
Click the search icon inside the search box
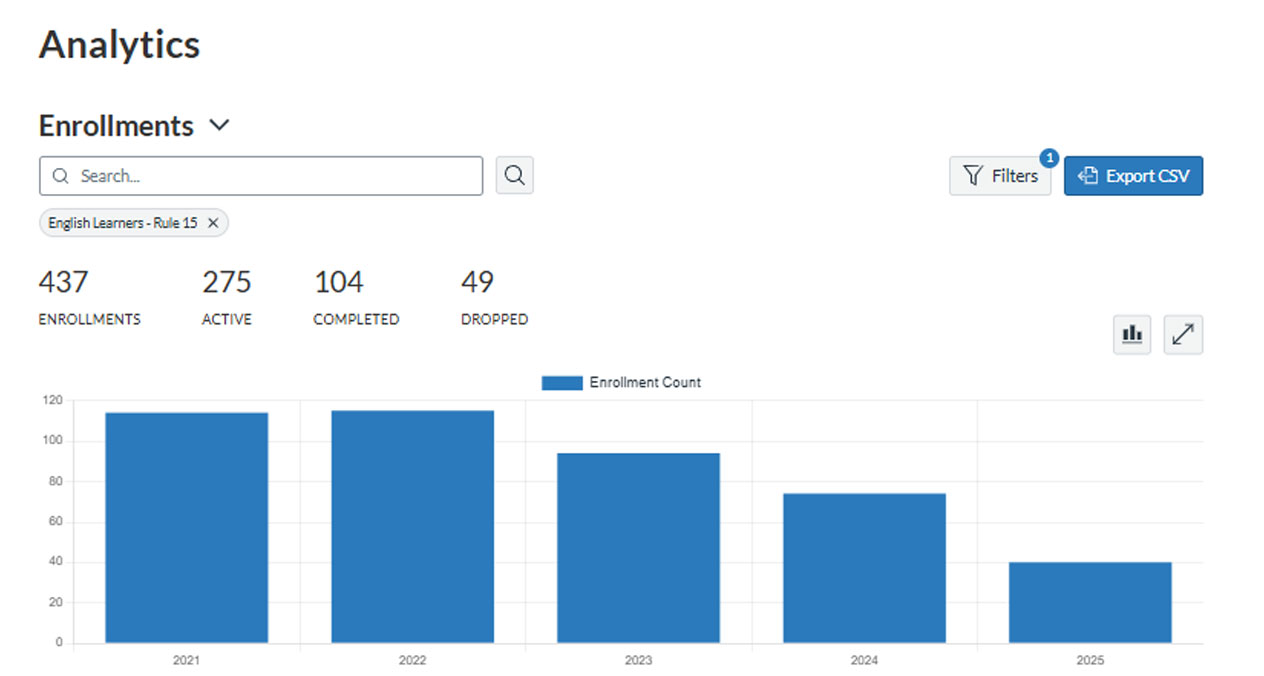(x=60, y=175)
